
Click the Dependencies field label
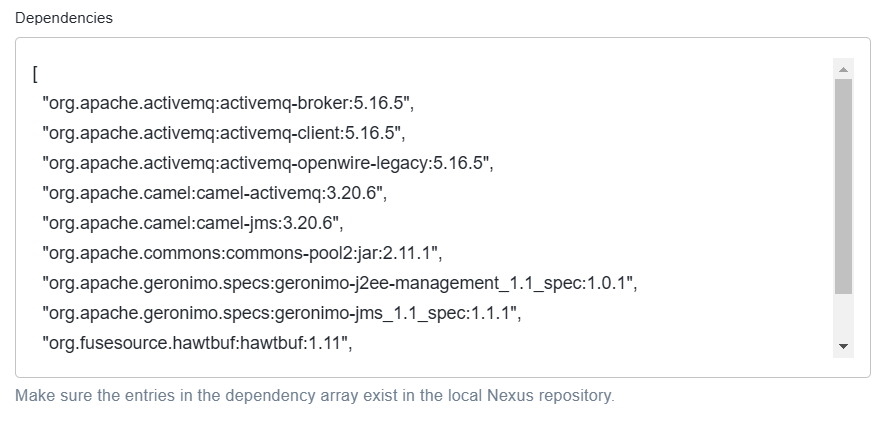click(x=64, y=18)
